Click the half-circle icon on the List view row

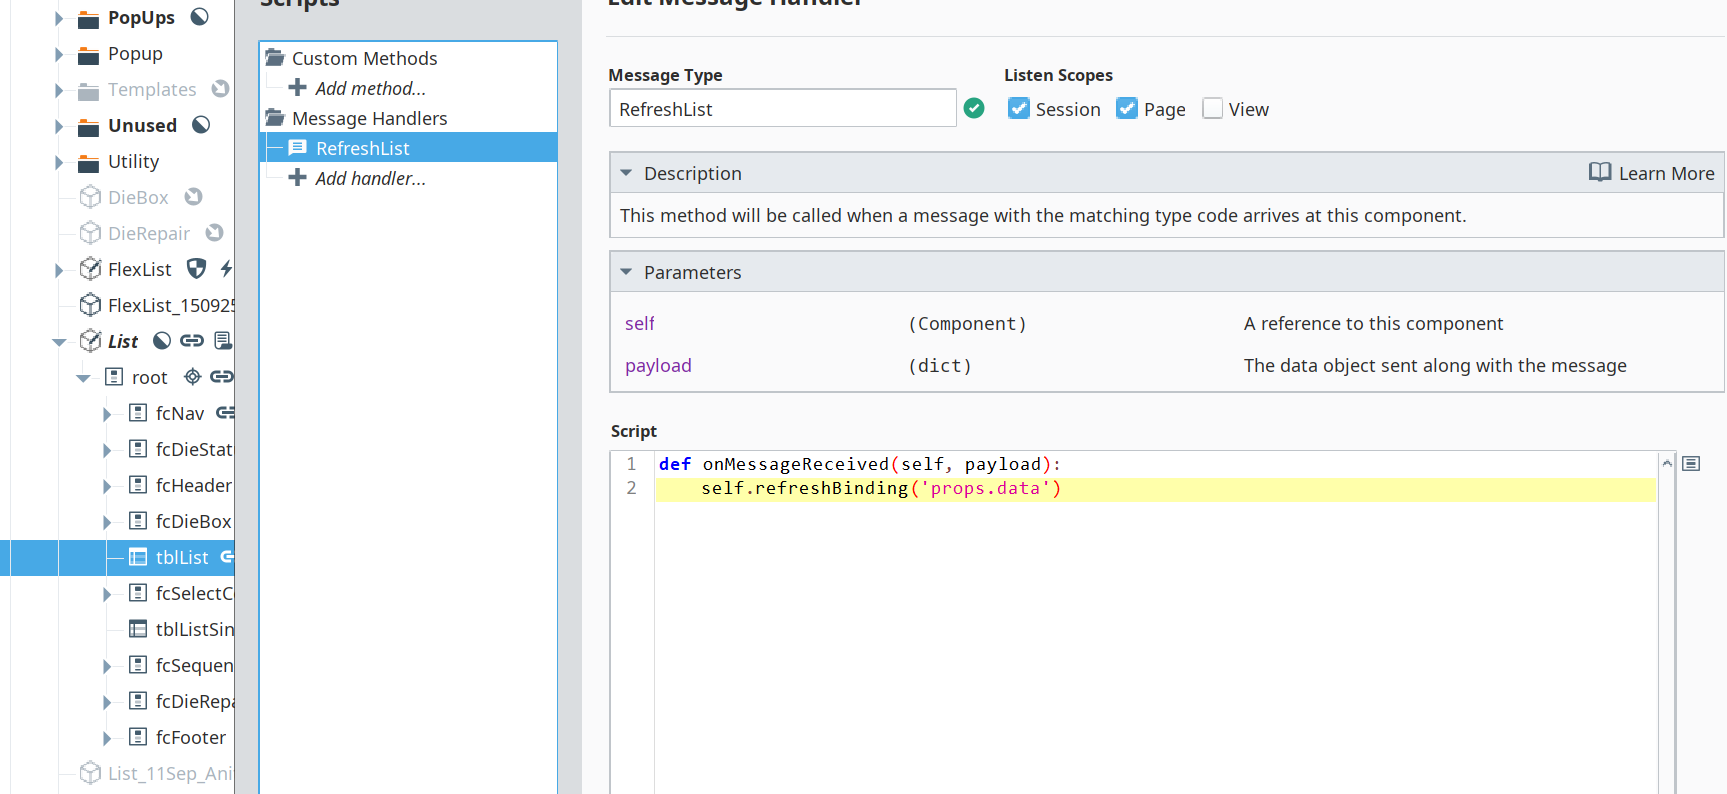click(x=162, y=341)
